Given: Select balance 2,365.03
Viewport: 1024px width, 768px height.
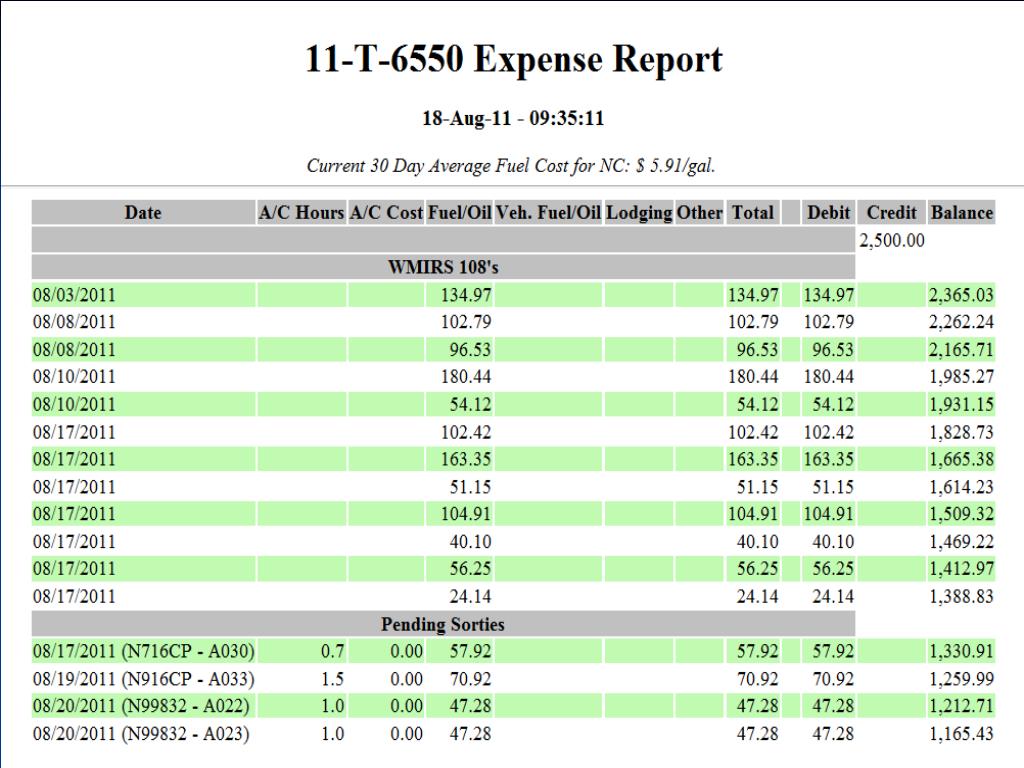Looking at the screenshot, I should [x=961, y=295].
